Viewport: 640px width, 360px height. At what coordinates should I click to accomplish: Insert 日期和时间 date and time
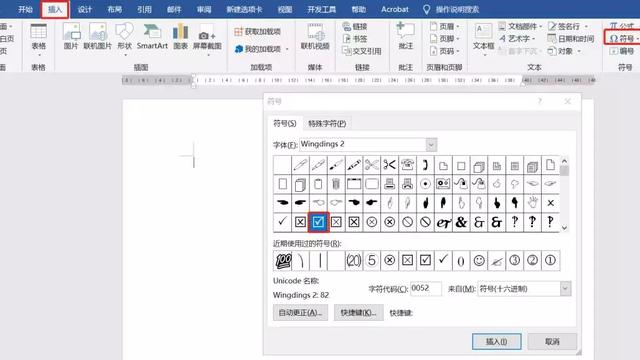pyautogui.click(x=571, y=39)
